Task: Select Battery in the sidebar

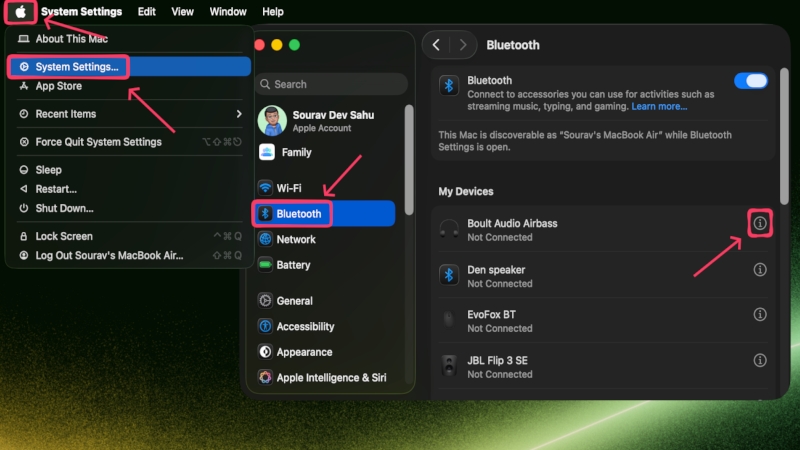Action: pos(326,265)
